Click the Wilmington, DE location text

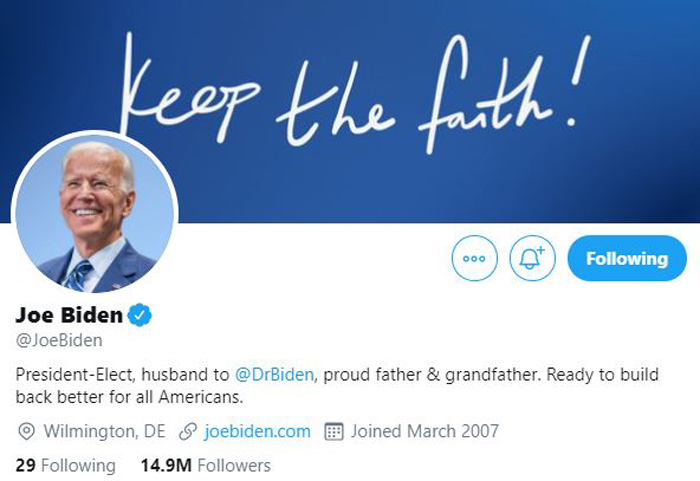(x=105, y=432)
